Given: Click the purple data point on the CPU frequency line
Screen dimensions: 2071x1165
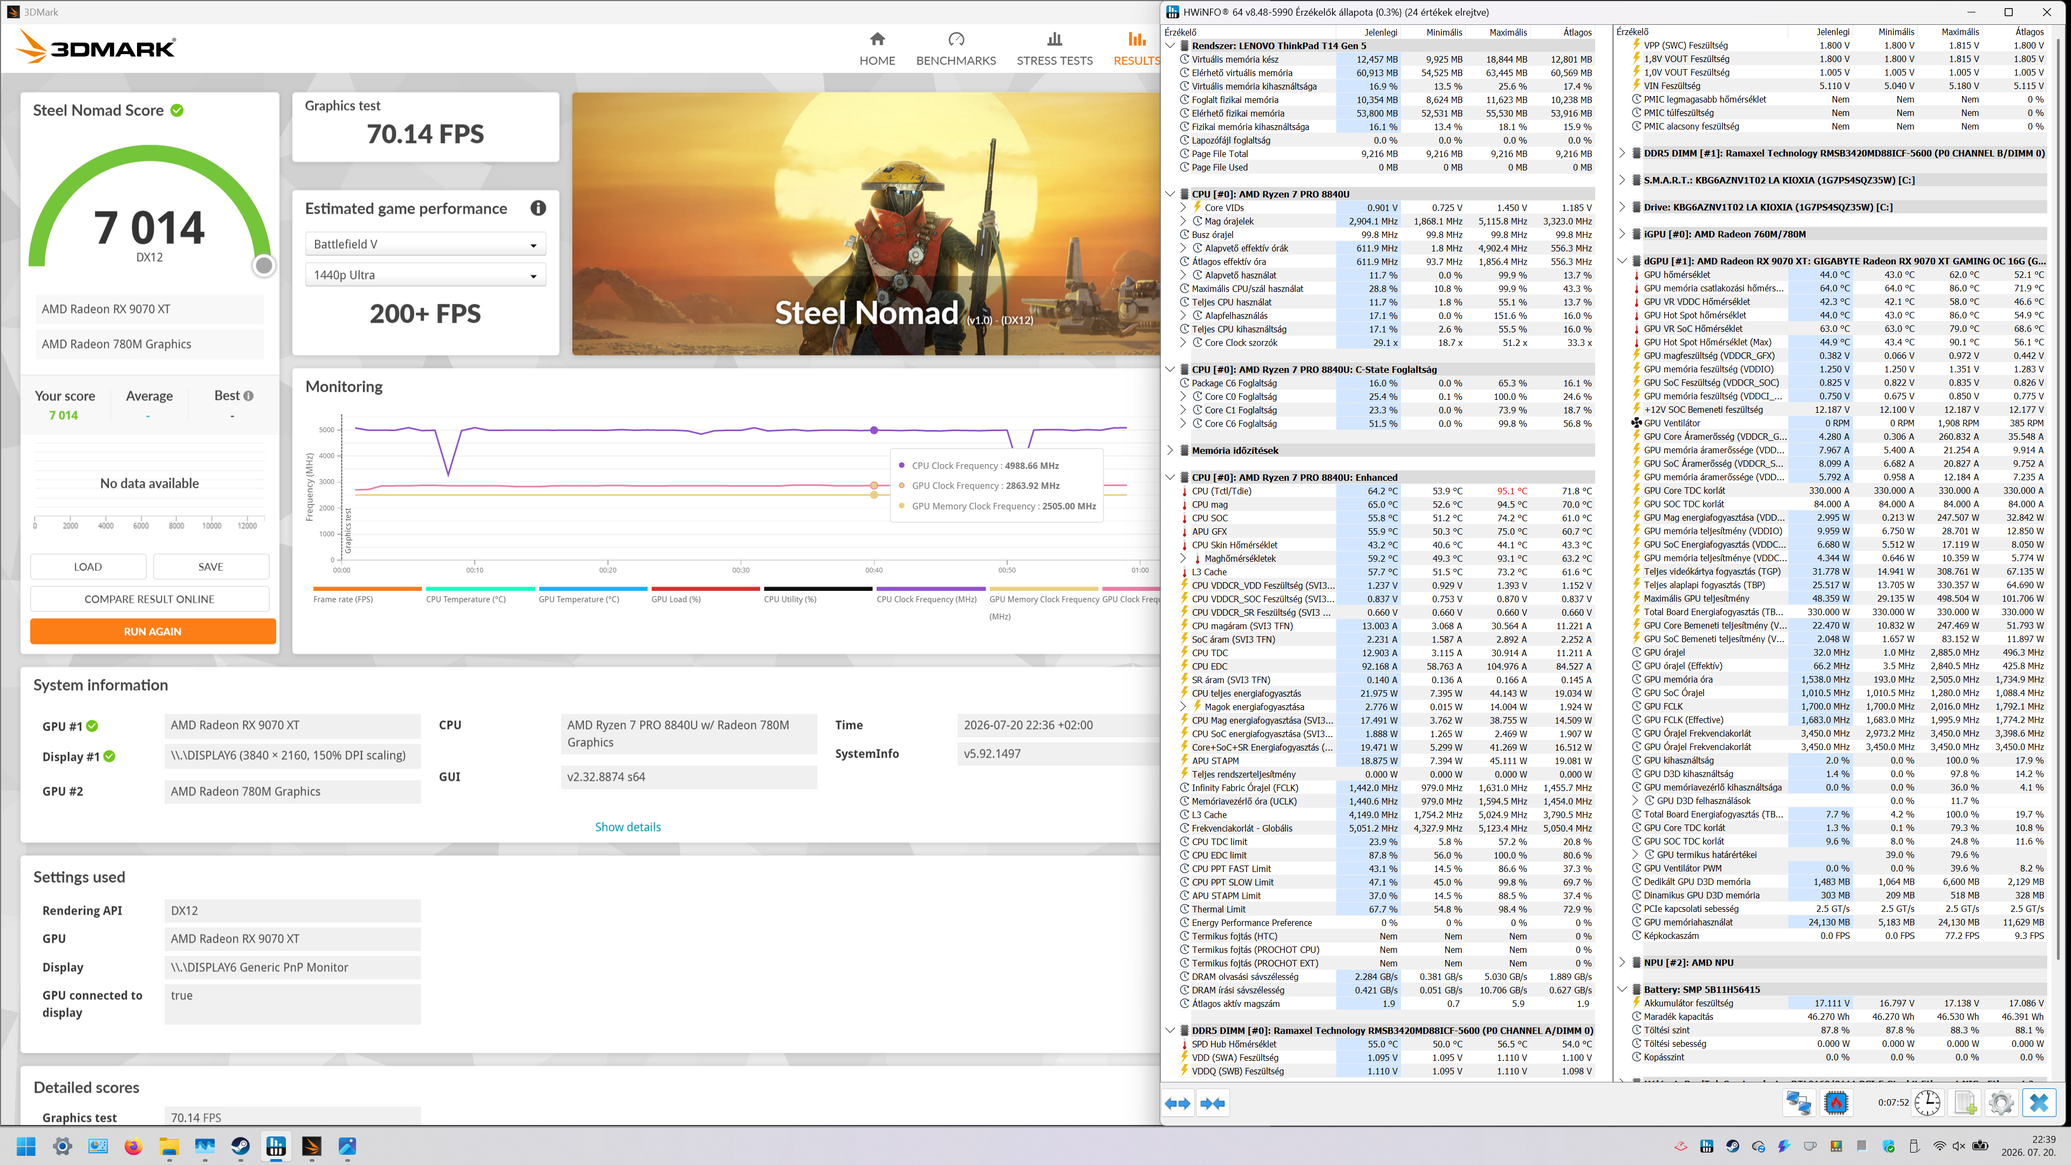Looking at the screenshot, I should pyautogui.click(x=874, y=430).
